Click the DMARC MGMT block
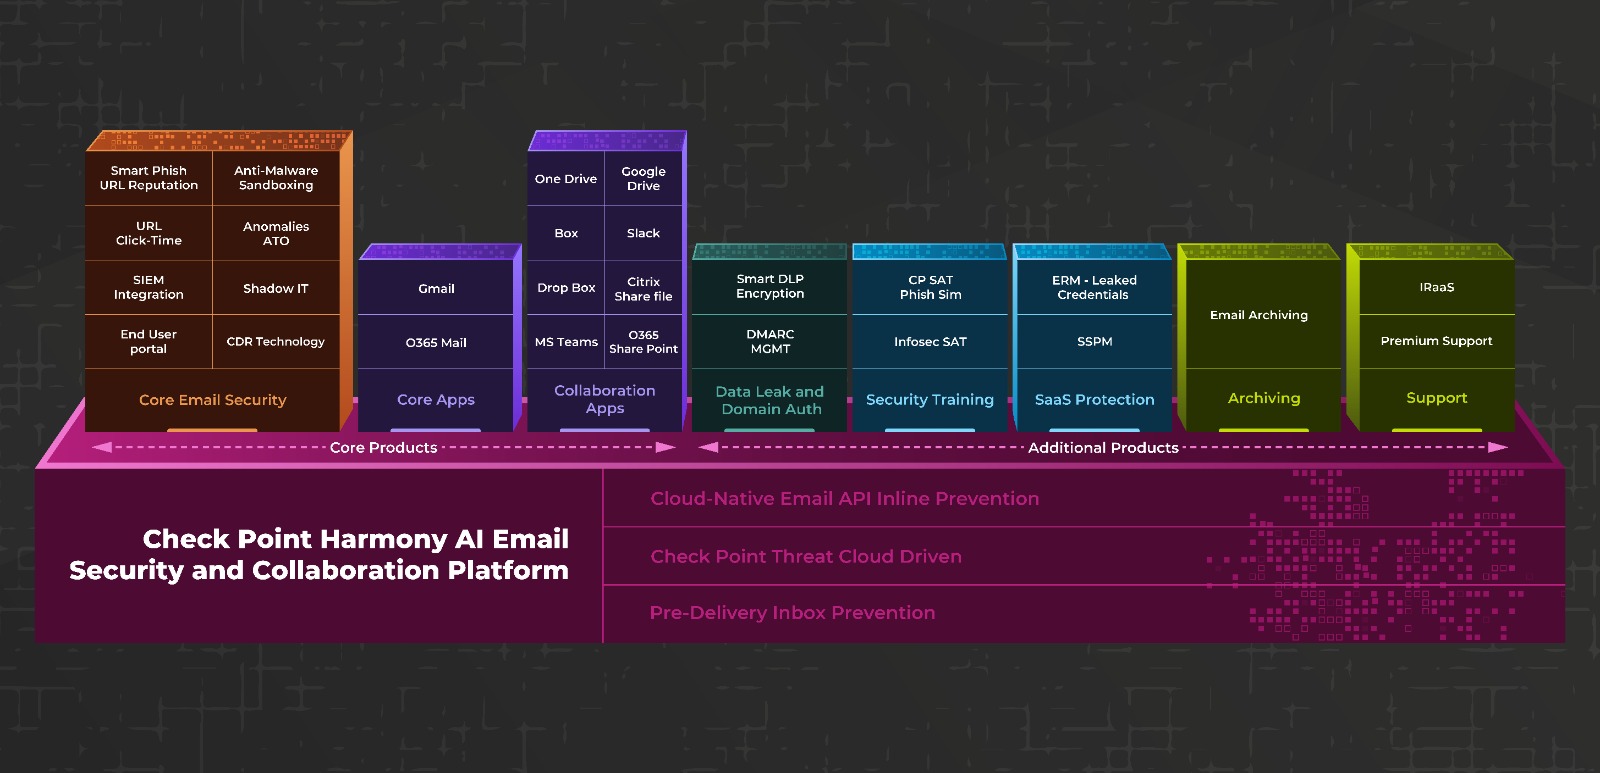The height and width of the screenshot is (773, 1600). (770, 341)
